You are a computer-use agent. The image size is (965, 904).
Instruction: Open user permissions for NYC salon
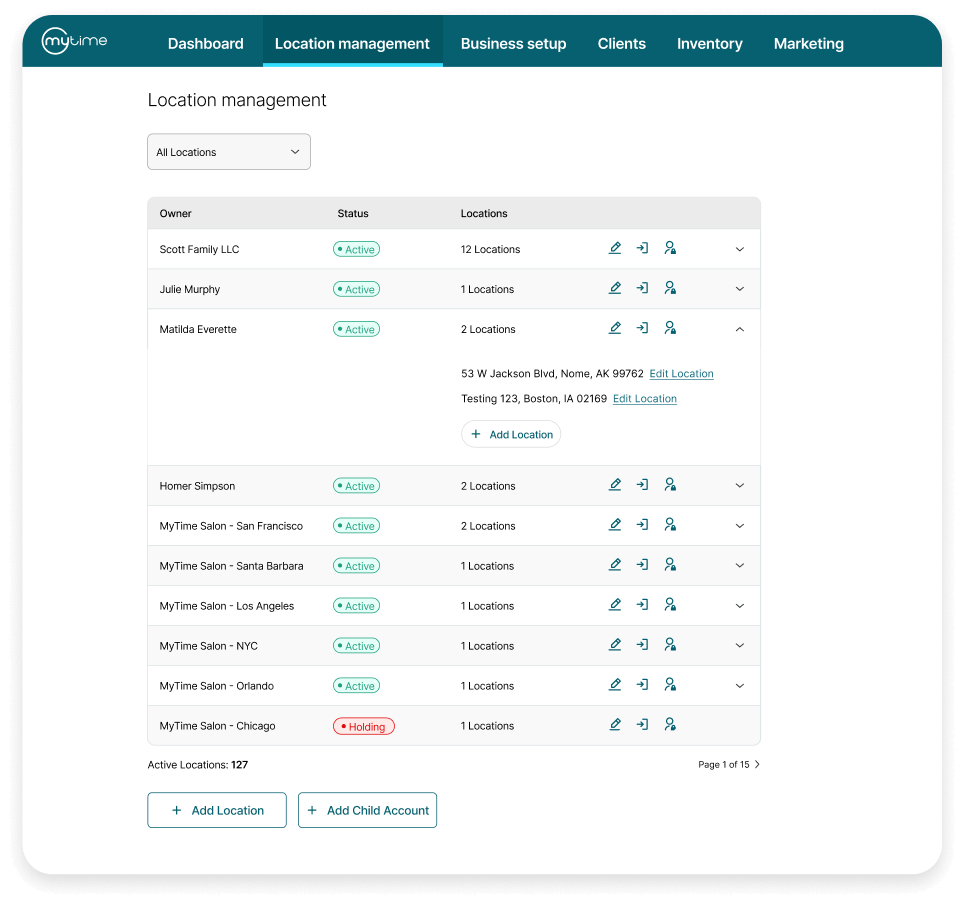click(670, 645)
